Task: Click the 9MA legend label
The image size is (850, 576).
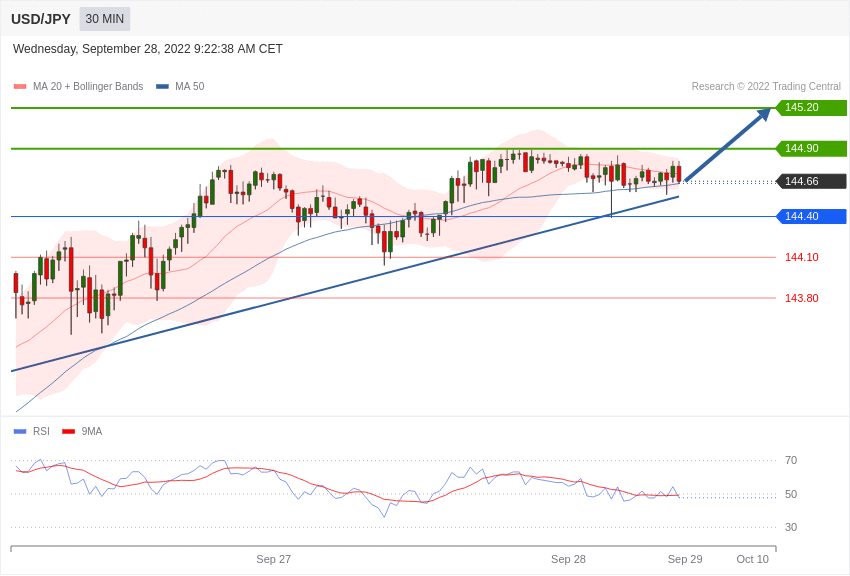Action: (x=92, y=431)
